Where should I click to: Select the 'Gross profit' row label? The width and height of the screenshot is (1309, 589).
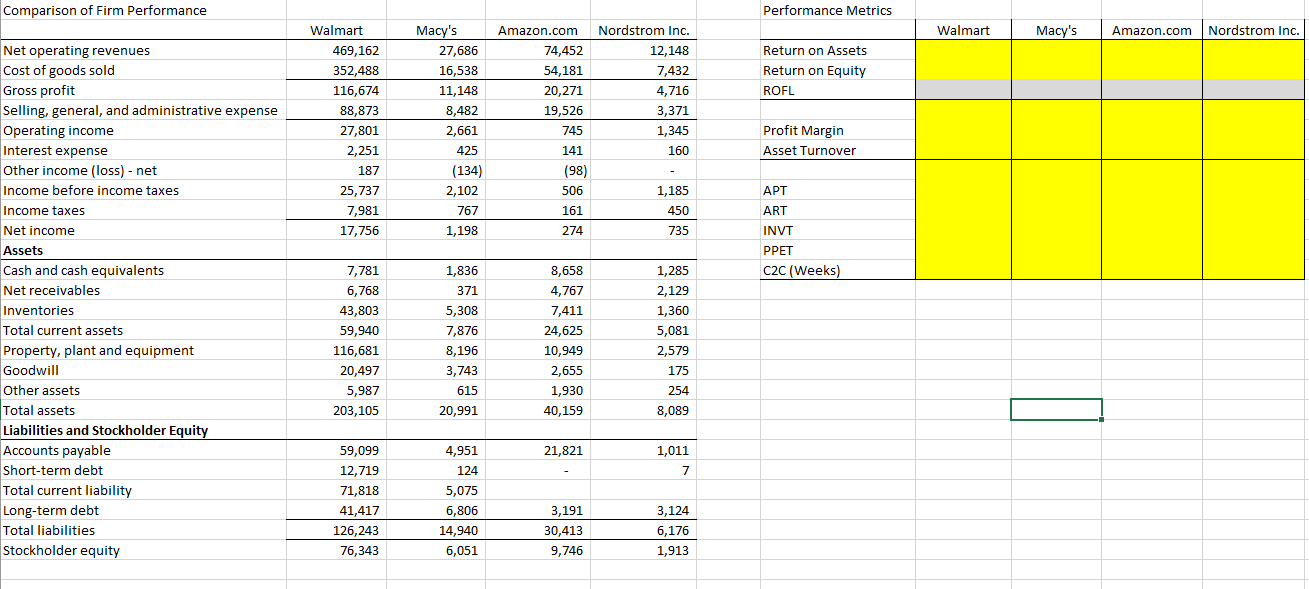point(39,90)
